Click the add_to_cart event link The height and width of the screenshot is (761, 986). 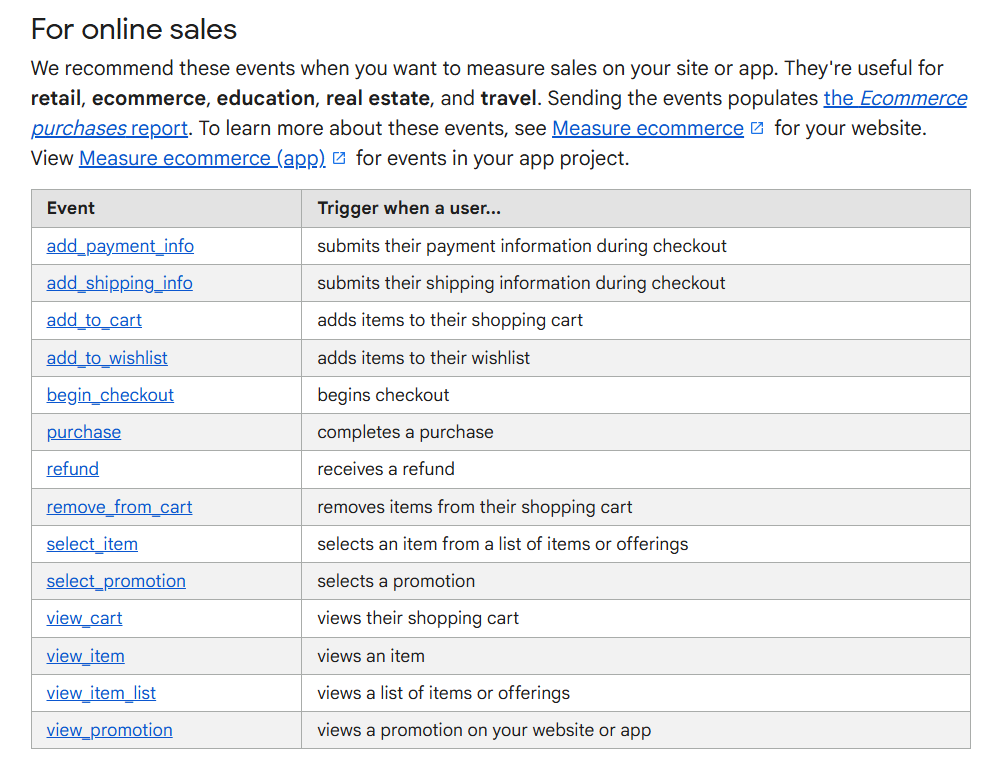point(94,320)
